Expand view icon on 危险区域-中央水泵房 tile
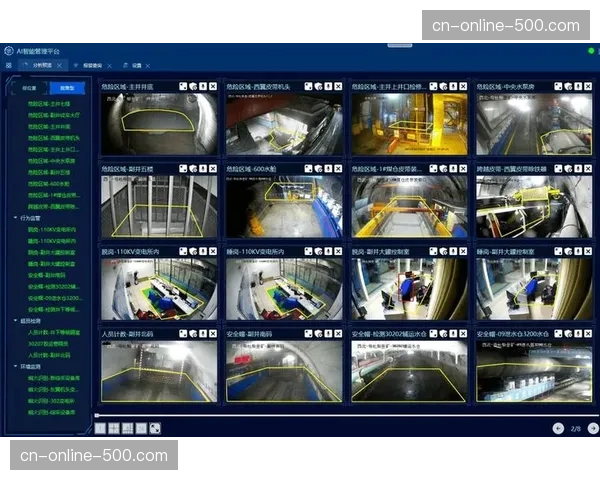This screenshot has height=480, width=600. pos(559,87)
